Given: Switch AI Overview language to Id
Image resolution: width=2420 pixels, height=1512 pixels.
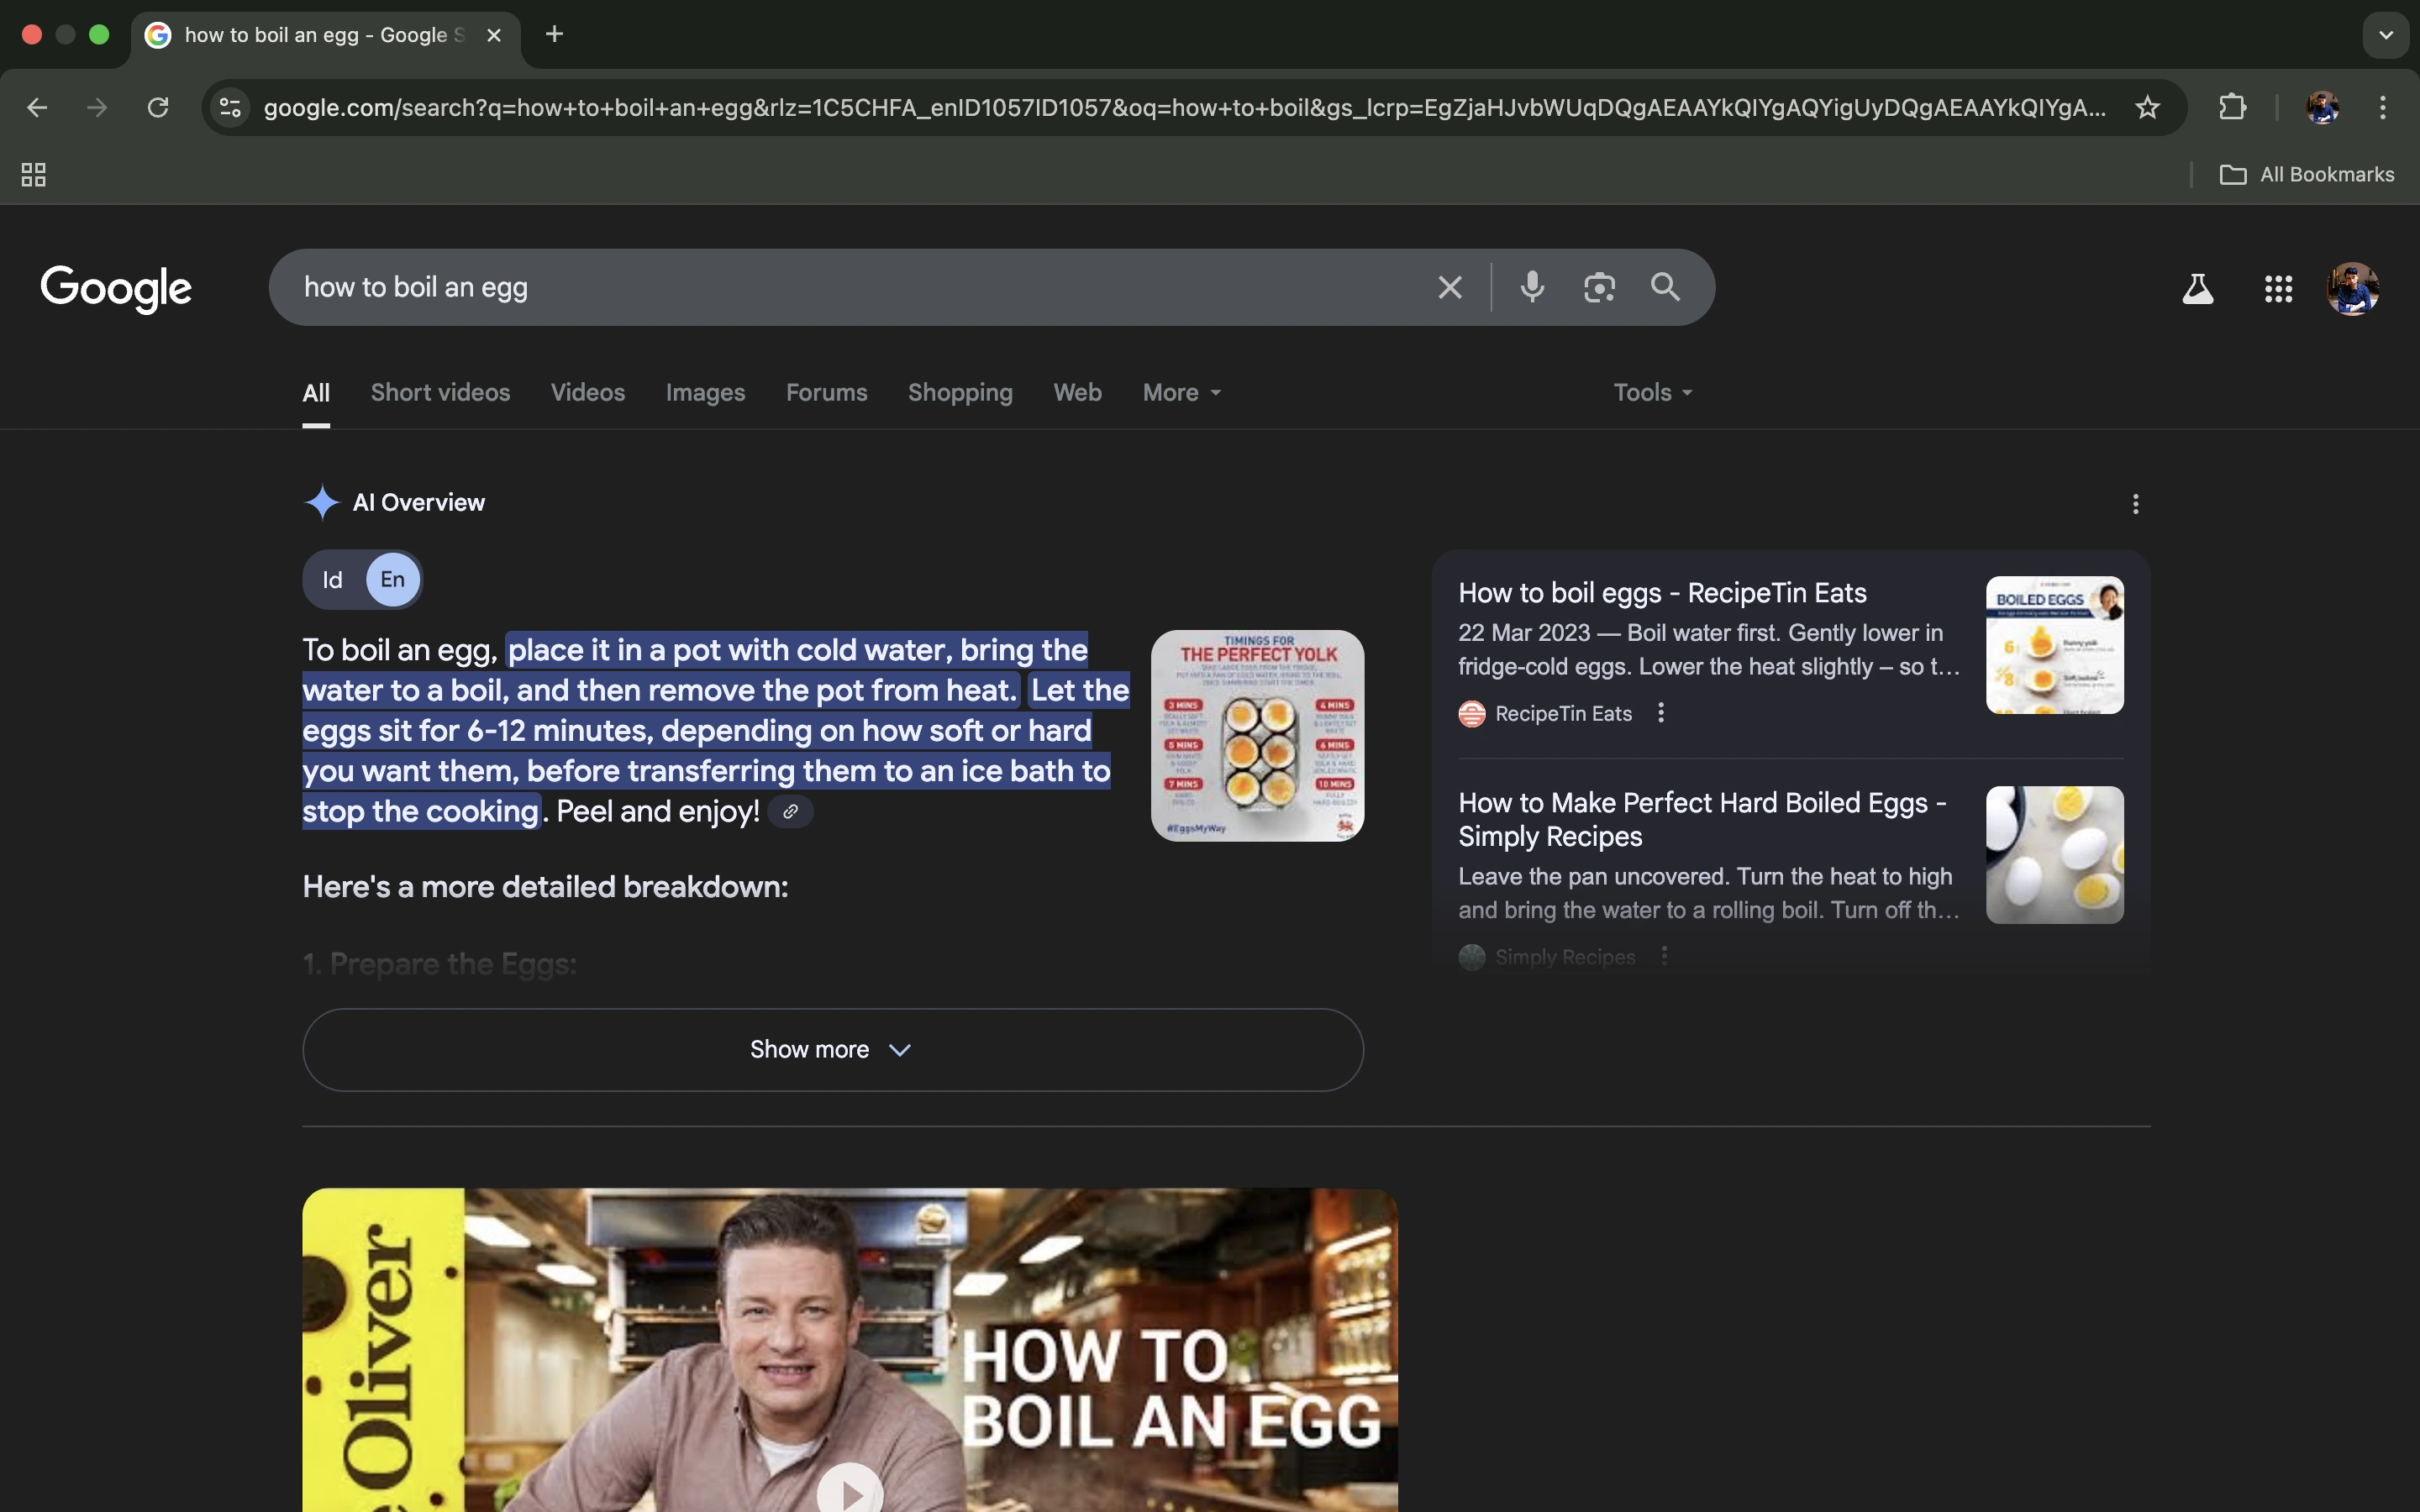Looking at the screenshot, I should coord(333,580).
